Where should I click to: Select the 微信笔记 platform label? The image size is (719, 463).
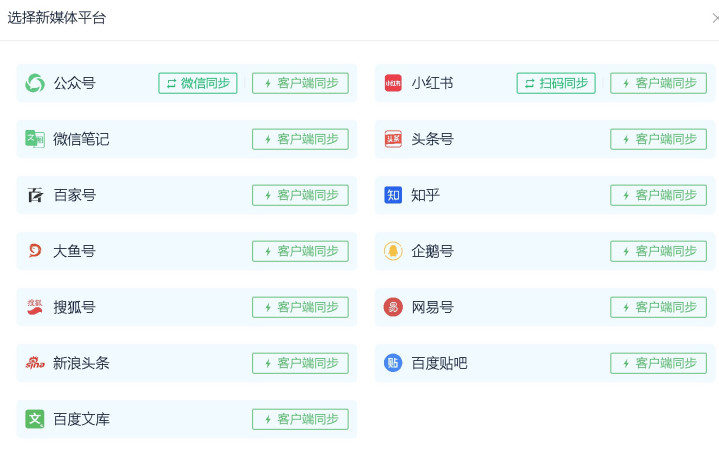tap(81, 139)
